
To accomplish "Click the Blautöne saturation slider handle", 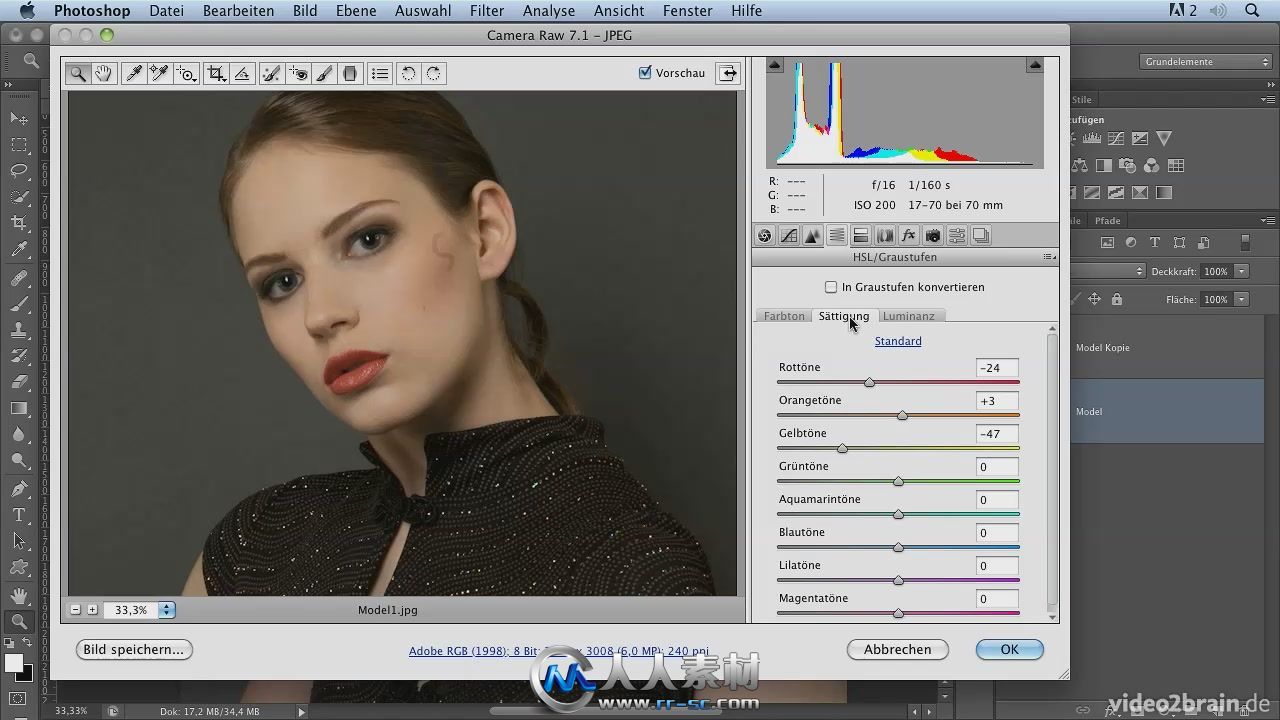I will 898,547.
